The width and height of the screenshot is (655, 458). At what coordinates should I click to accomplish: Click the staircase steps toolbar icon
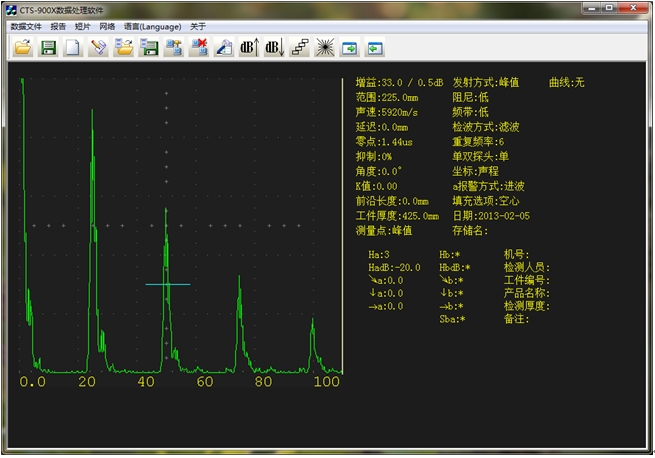299,47
